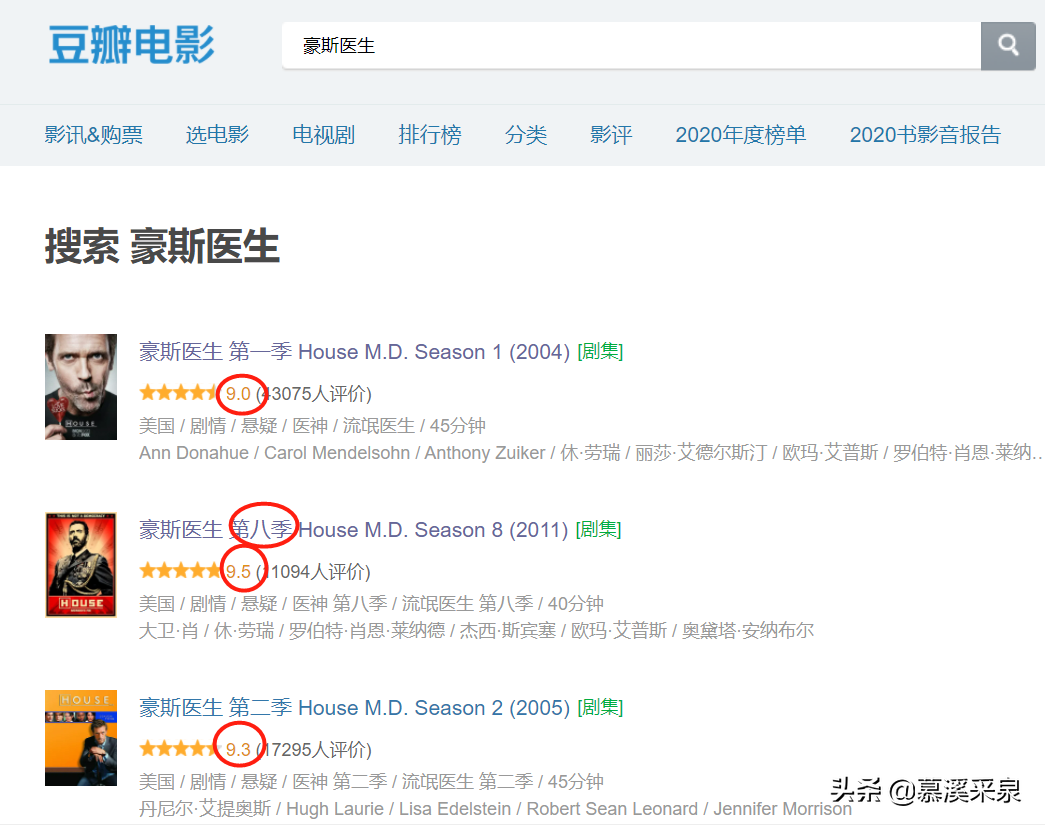View the 排行榜 rankings
Image resolution: width=1045 pixels, height=827 pixels.
tap(430, 135)
